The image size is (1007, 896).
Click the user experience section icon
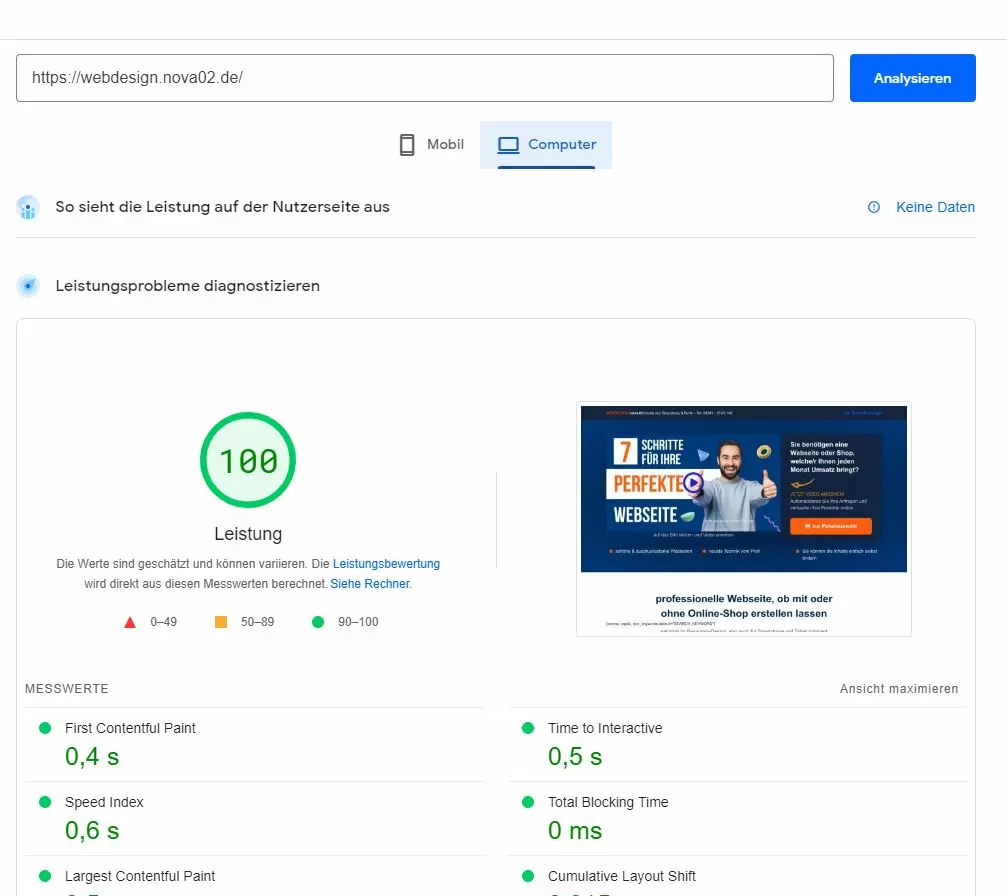click(x=29, y=208)
